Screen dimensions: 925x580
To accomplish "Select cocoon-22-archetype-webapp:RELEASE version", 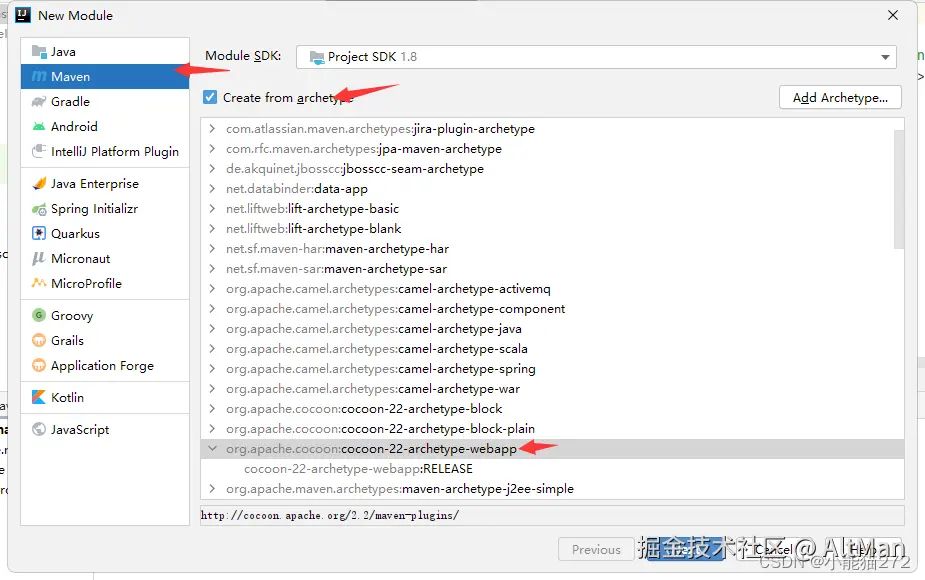I will point(552,468).
